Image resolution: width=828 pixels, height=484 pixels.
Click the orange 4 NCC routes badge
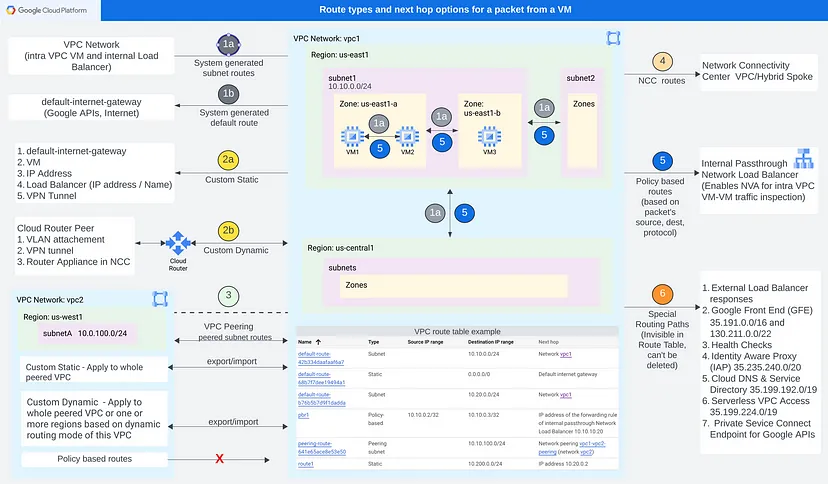[662, 62]
